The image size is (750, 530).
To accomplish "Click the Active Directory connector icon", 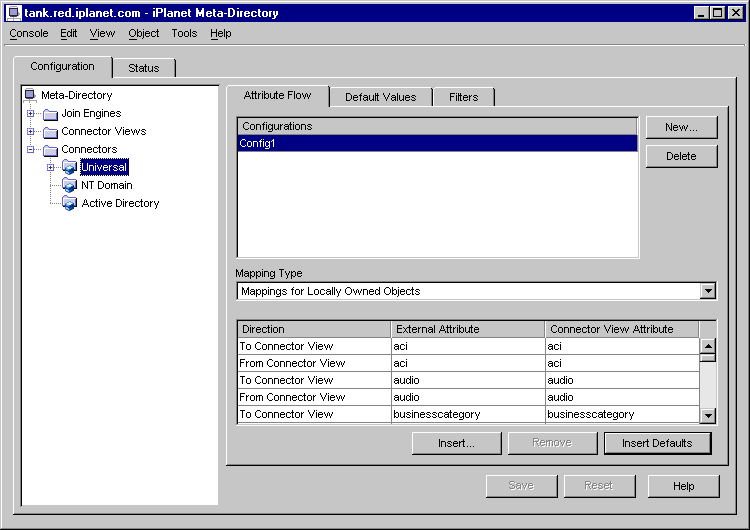I will (69, 203).
